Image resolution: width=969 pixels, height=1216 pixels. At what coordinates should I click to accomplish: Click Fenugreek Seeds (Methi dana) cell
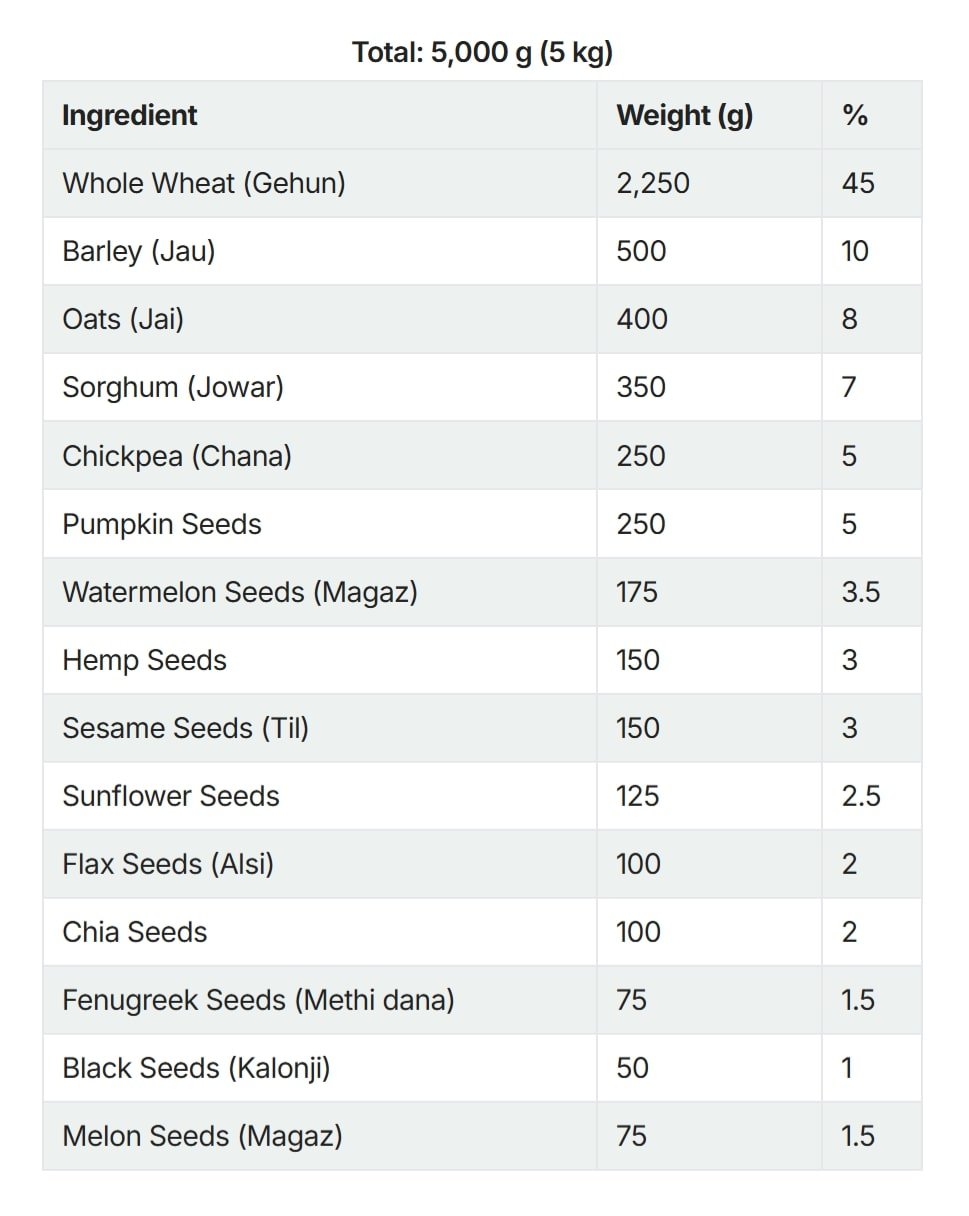pyautogui.click(x=258, y=1000)
